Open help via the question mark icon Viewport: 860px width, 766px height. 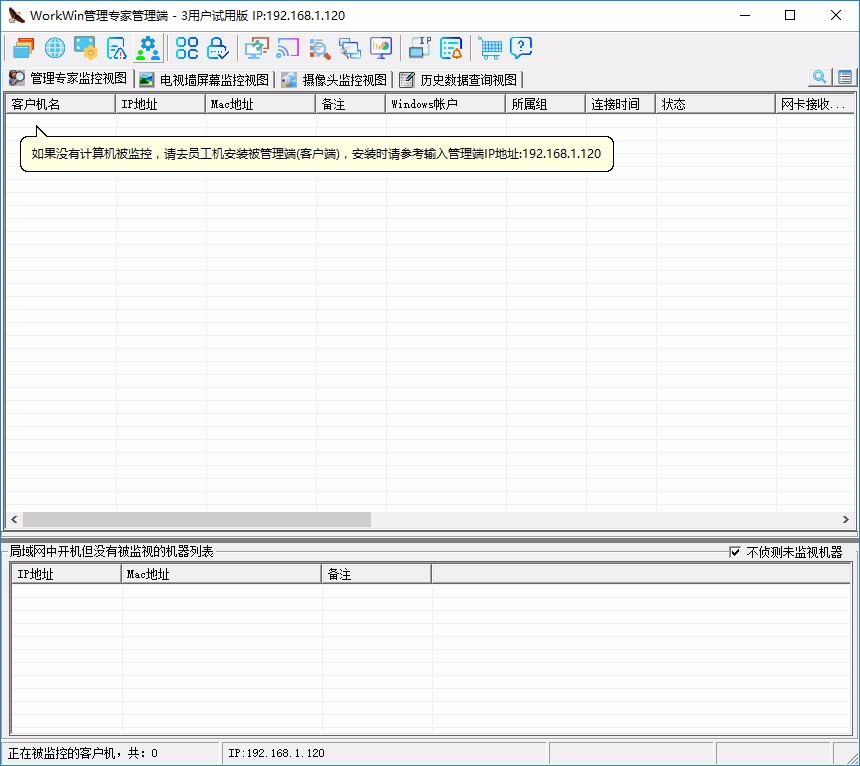tap(521, 47)
